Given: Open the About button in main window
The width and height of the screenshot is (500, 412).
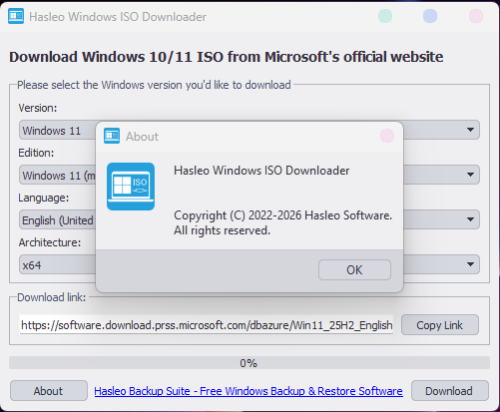Looking at the screenshot, I should 49,391.
